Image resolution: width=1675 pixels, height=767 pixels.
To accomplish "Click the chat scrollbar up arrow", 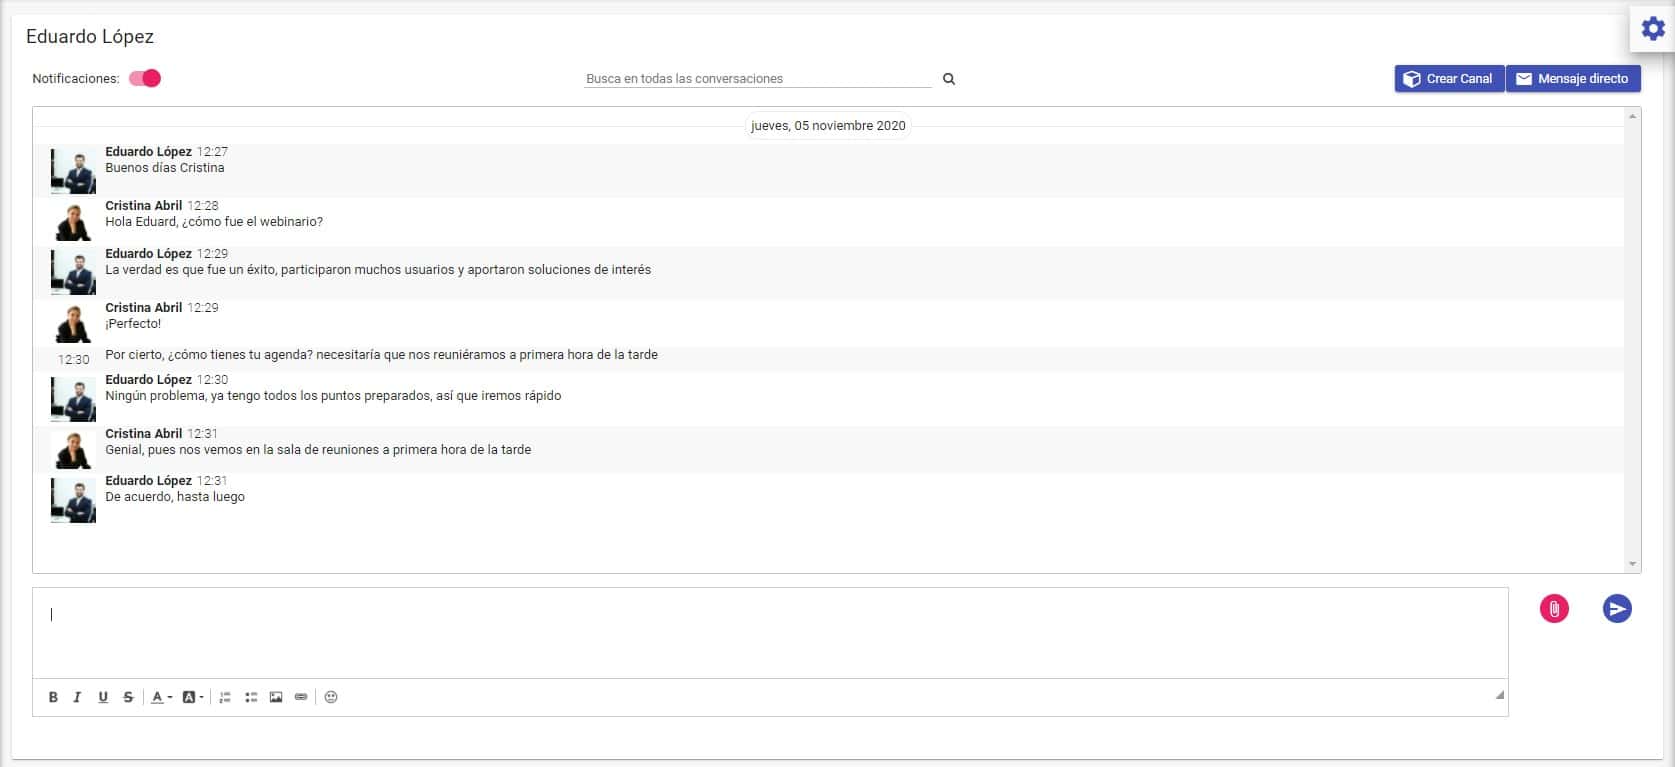I will tap(1633, 117).
